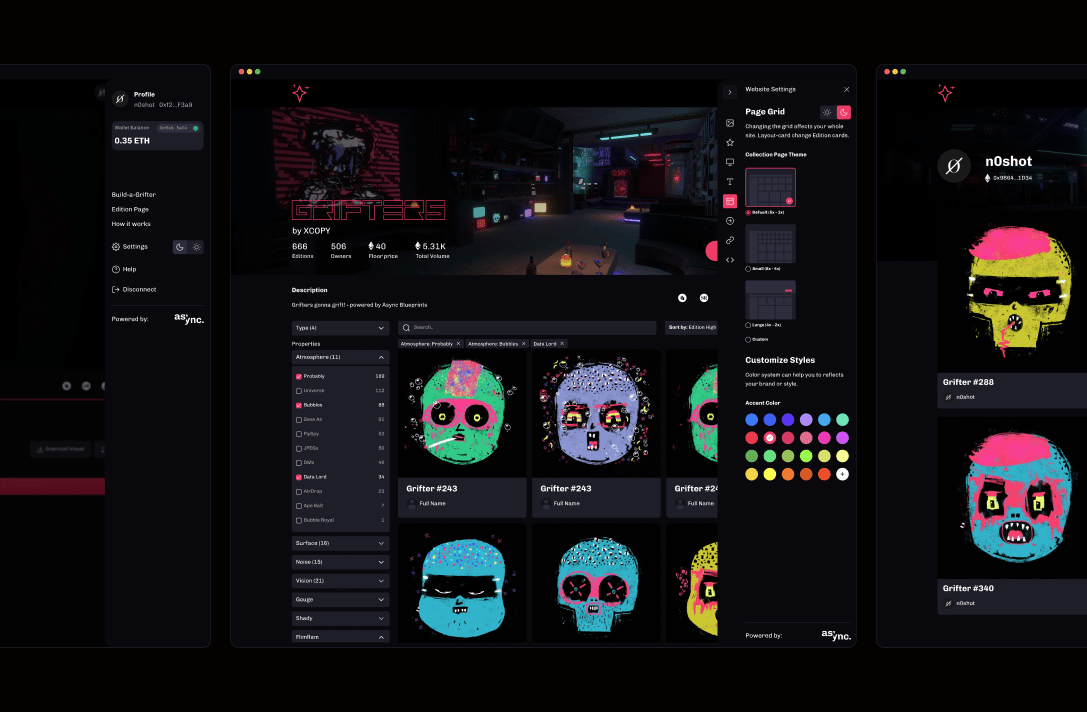Select the Small grid radio button
Screen dimensions: 1087x712
pyautogui.click(x=748, y=269)
